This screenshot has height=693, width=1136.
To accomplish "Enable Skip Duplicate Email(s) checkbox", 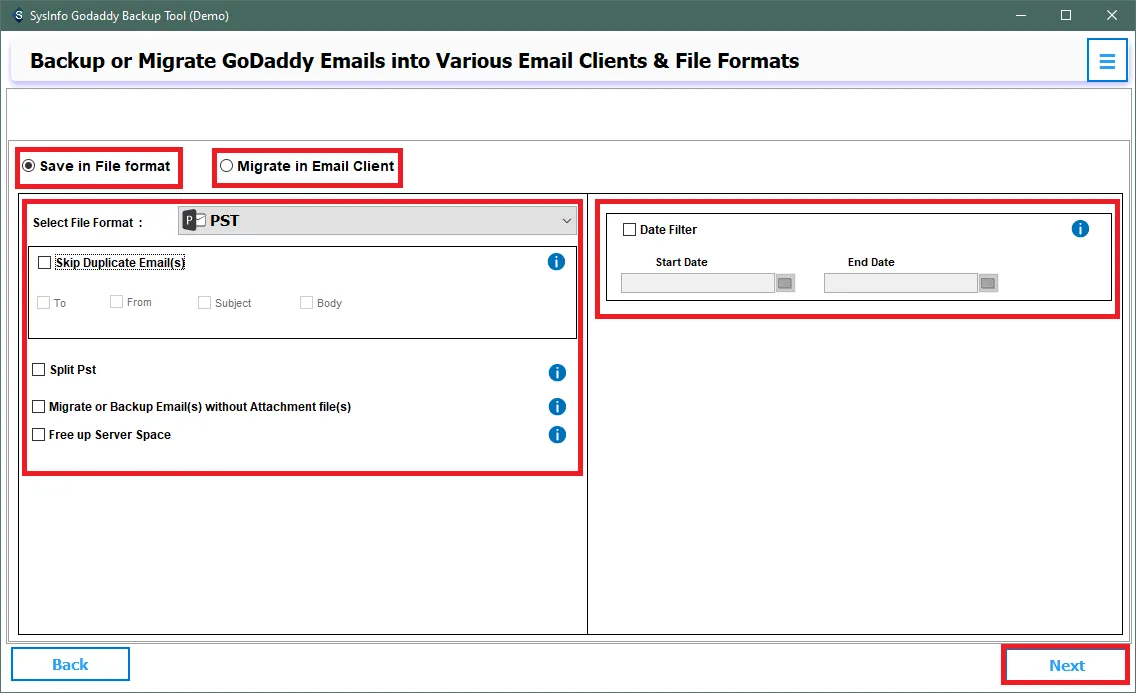I will (x=44, y=262).
